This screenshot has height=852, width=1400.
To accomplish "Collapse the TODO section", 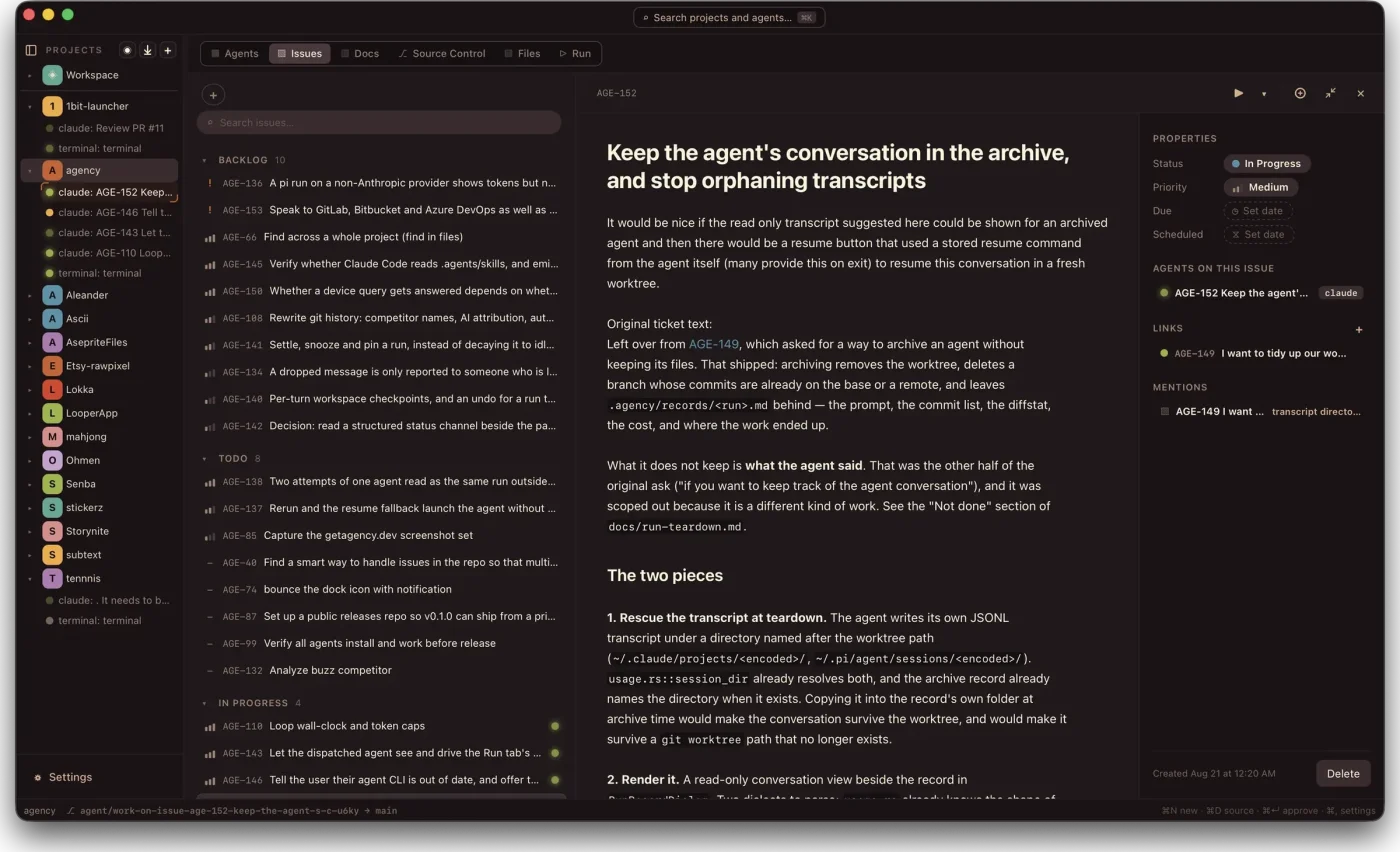I will click(x=205, y=458).
